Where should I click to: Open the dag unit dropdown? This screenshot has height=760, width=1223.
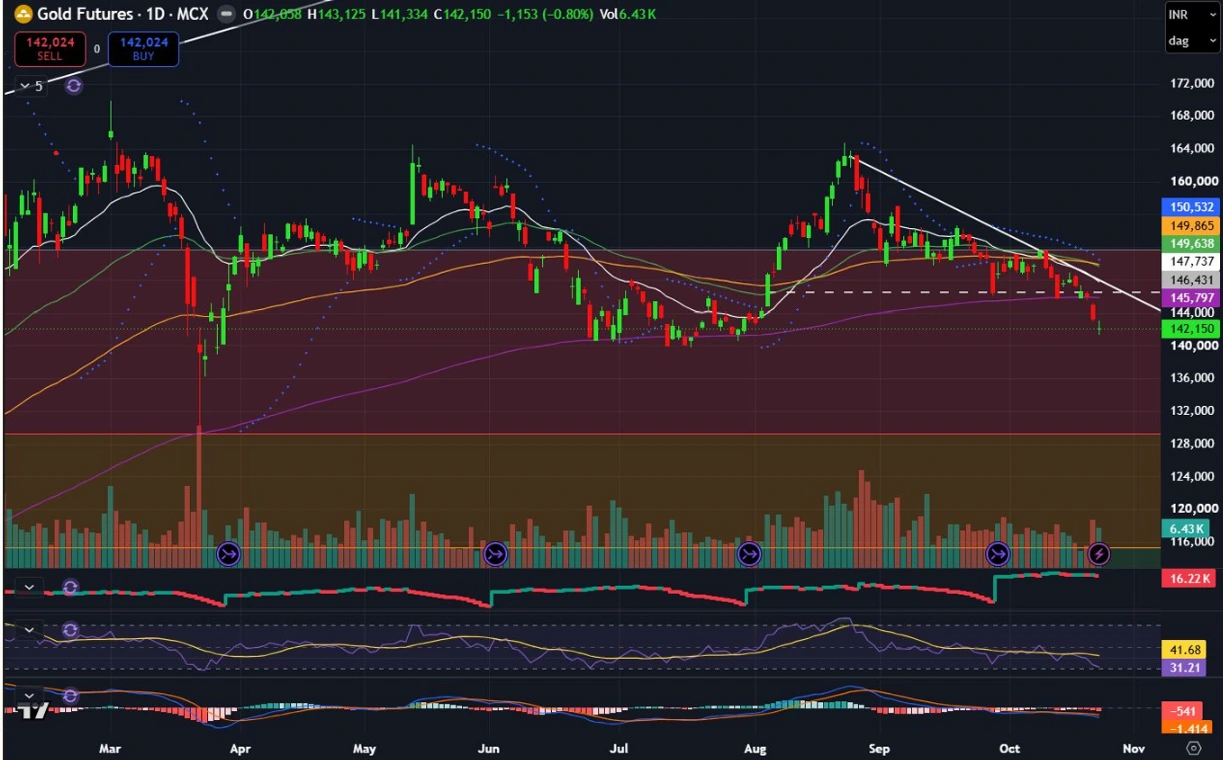[x=1192, y=41]
